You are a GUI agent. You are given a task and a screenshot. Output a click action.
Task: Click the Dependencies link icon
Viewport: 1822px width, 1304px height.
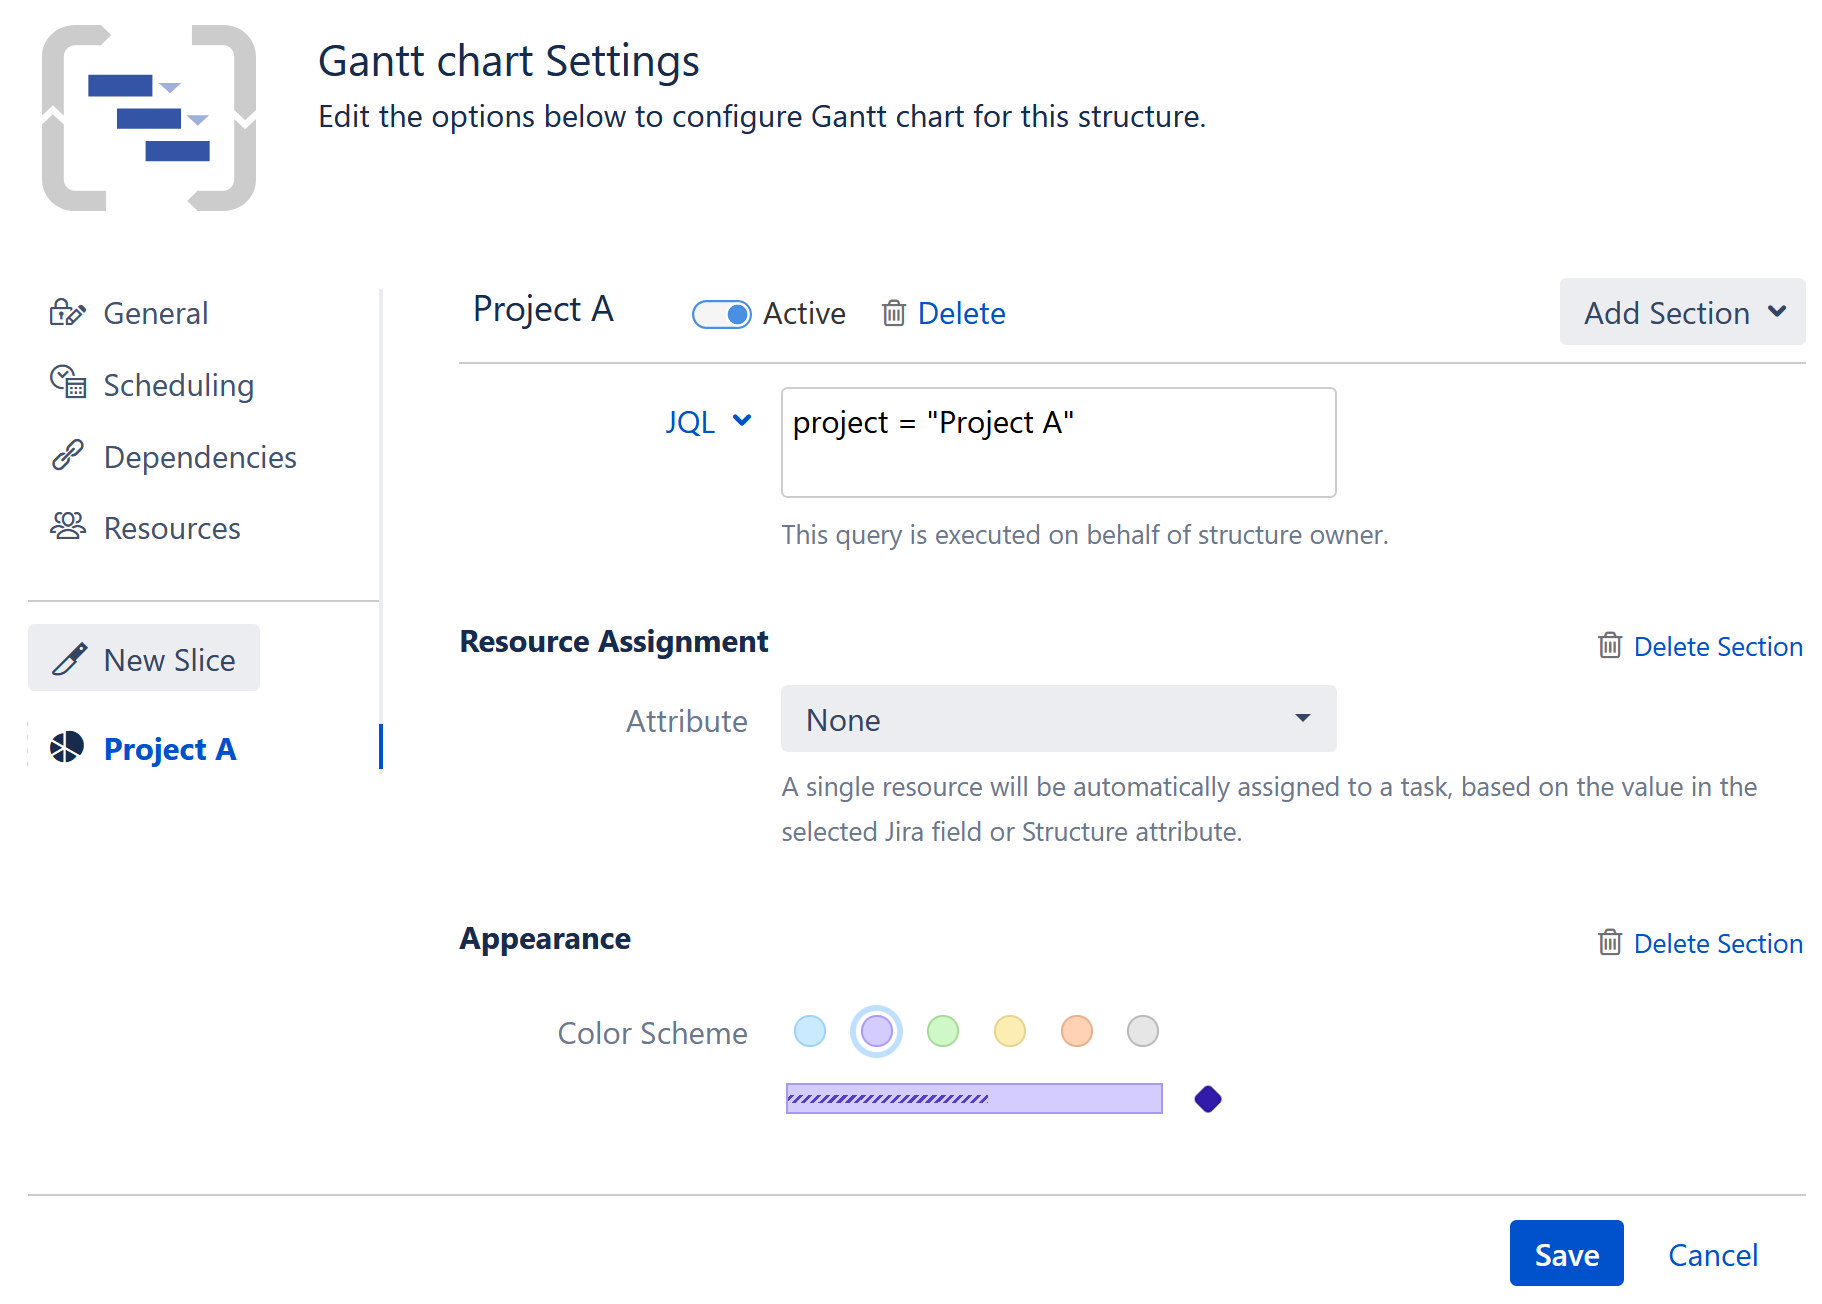point(68,456)
